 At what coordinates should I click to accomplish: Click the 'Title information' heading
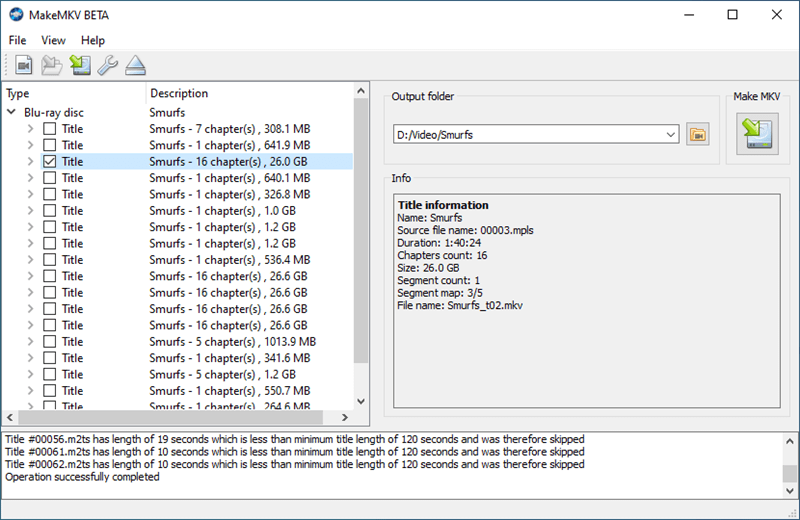coord(443,205)
